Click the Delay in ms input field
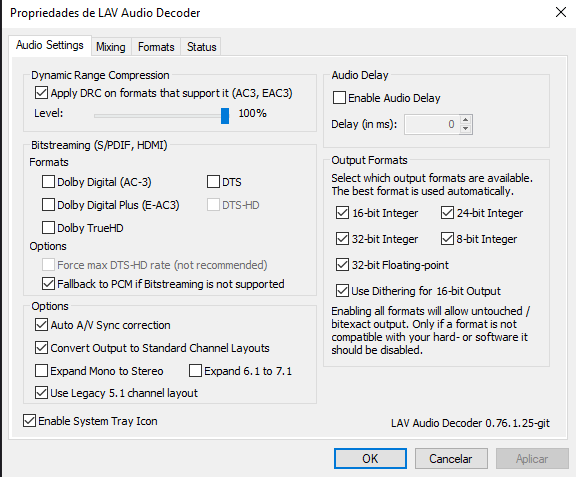Screen dimensions: 576x477 coord(432,124)
